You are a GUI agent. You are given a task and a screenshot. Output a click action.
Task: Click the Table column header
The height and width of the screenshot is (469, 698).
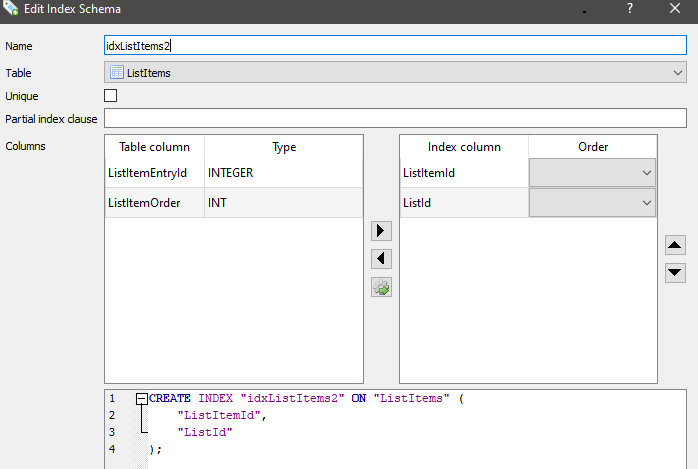pyautogui.click(x=154, y=147)
